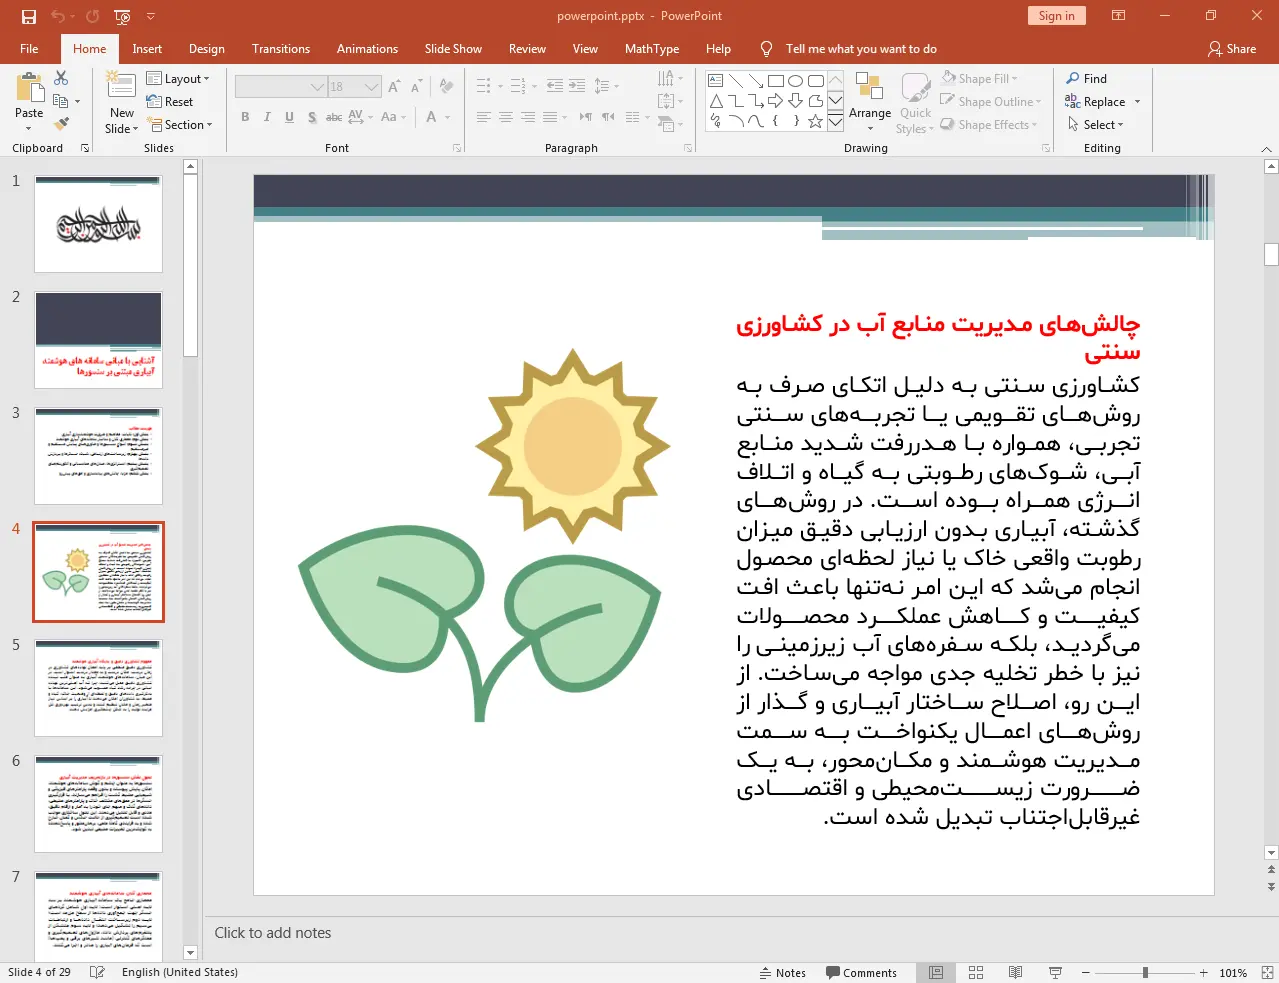
Task: Click the Arrange button icon
Action: pos(870,88)
